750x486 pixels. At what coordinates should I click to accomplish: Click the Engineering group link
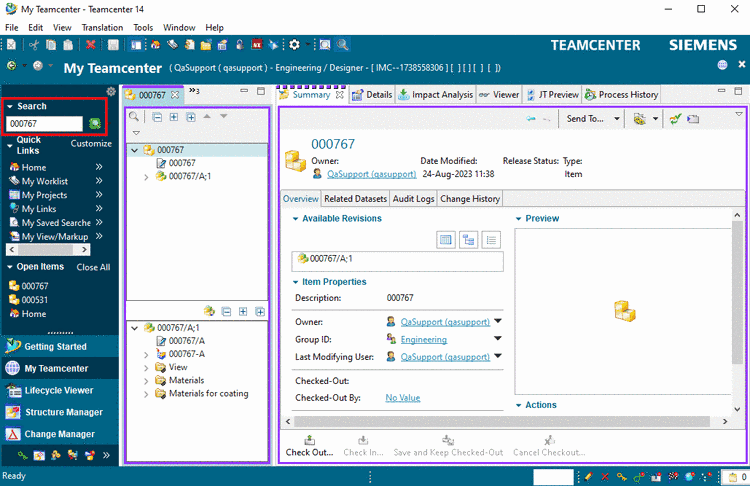point(424,340)
